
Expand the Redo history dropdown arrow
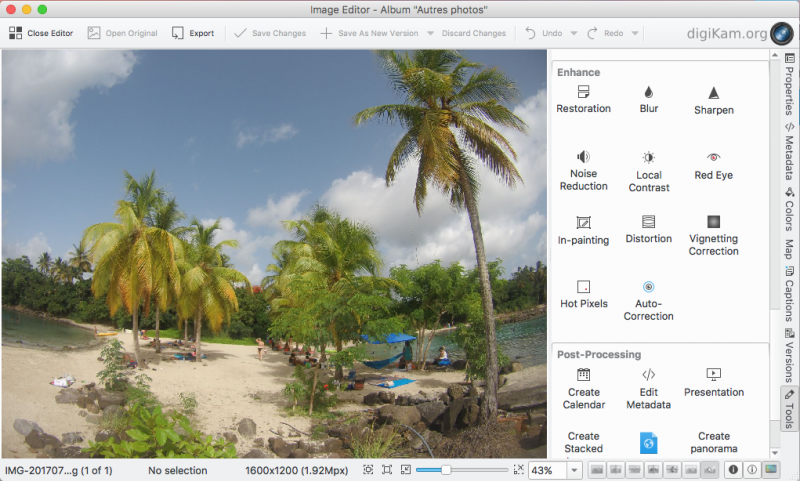[x=635, y=33]
